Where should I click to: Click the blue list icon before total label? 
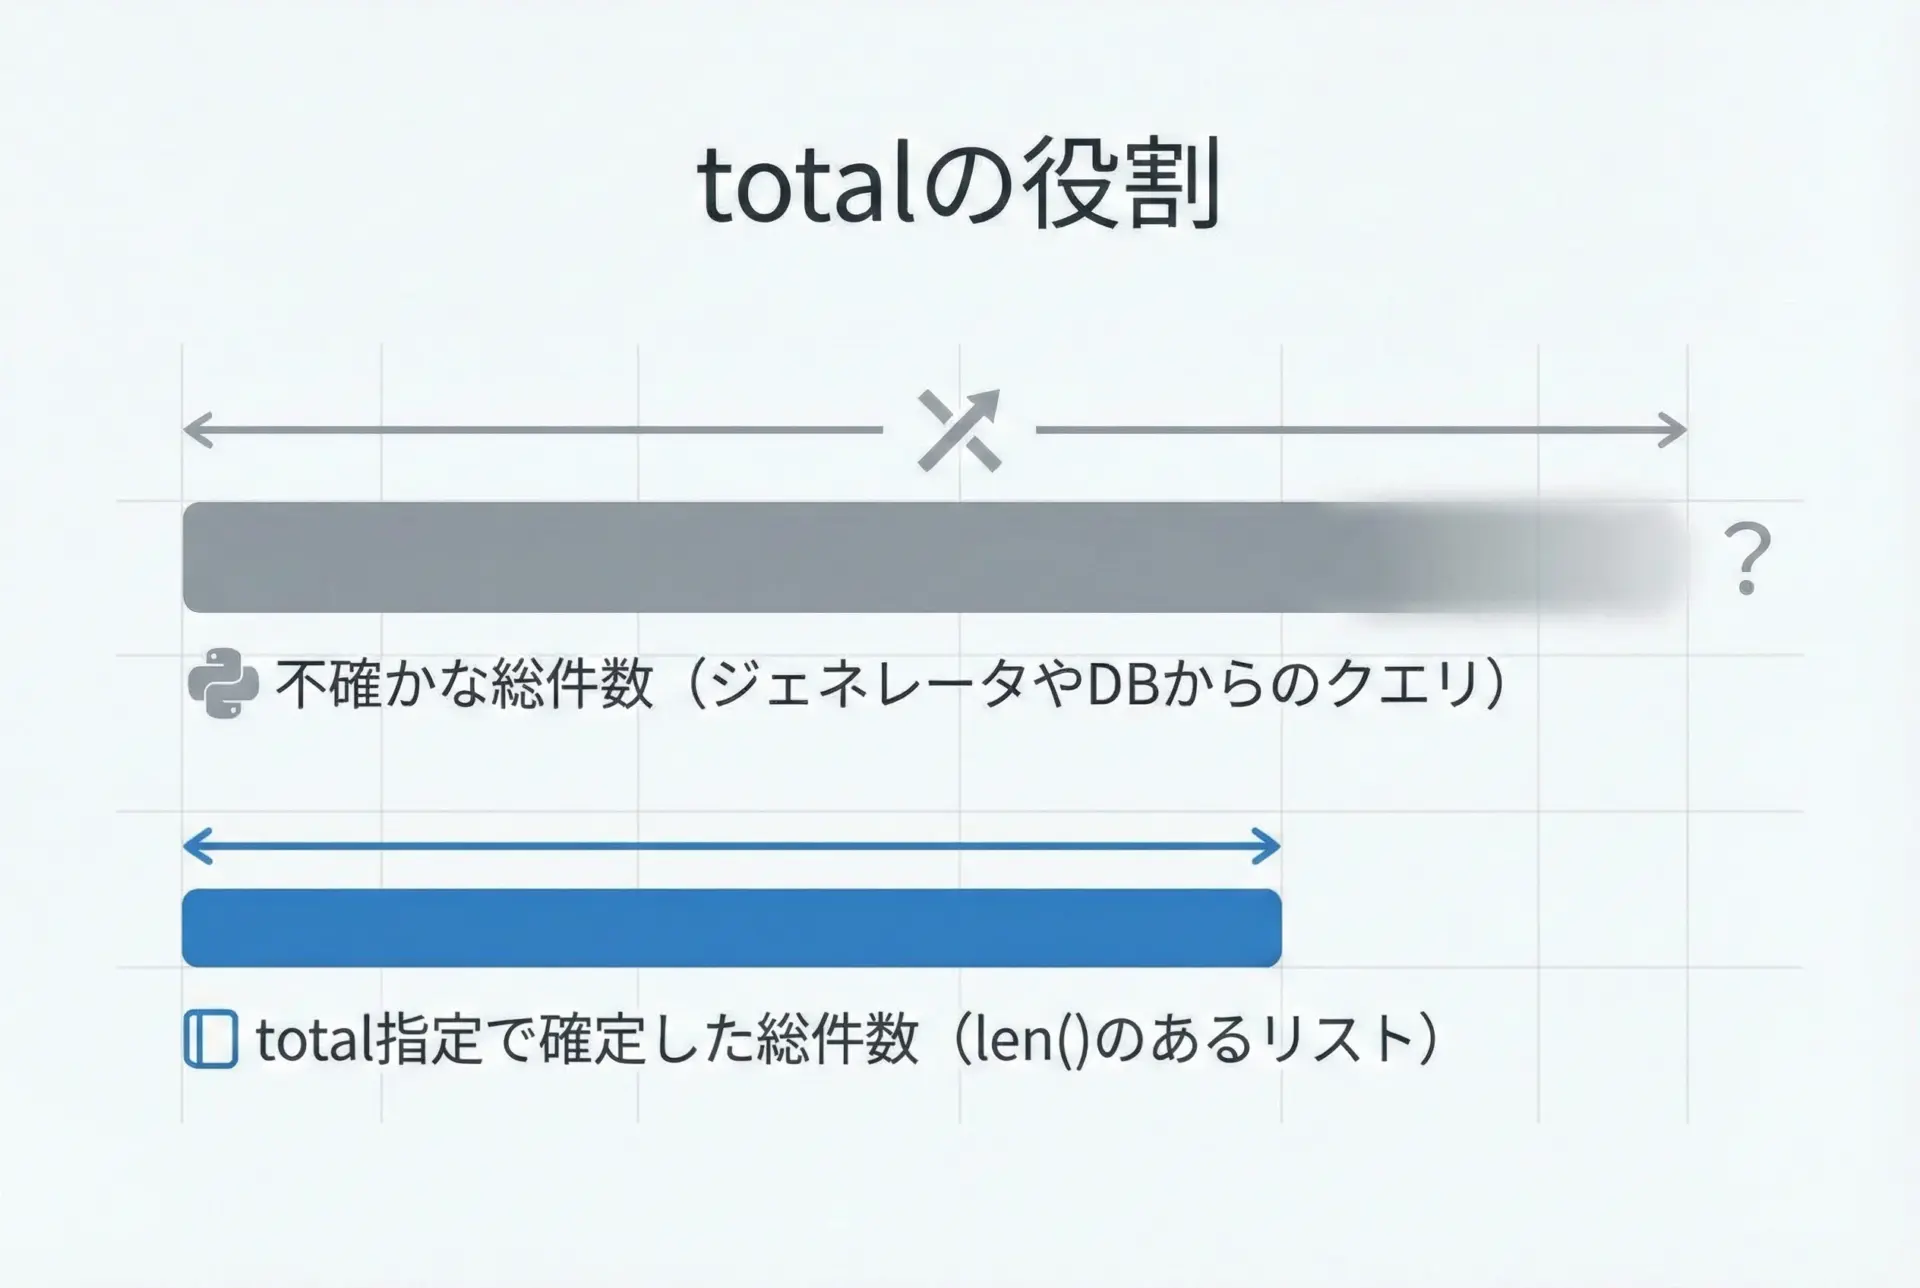pyautogui.click(x=211, y=1040)
